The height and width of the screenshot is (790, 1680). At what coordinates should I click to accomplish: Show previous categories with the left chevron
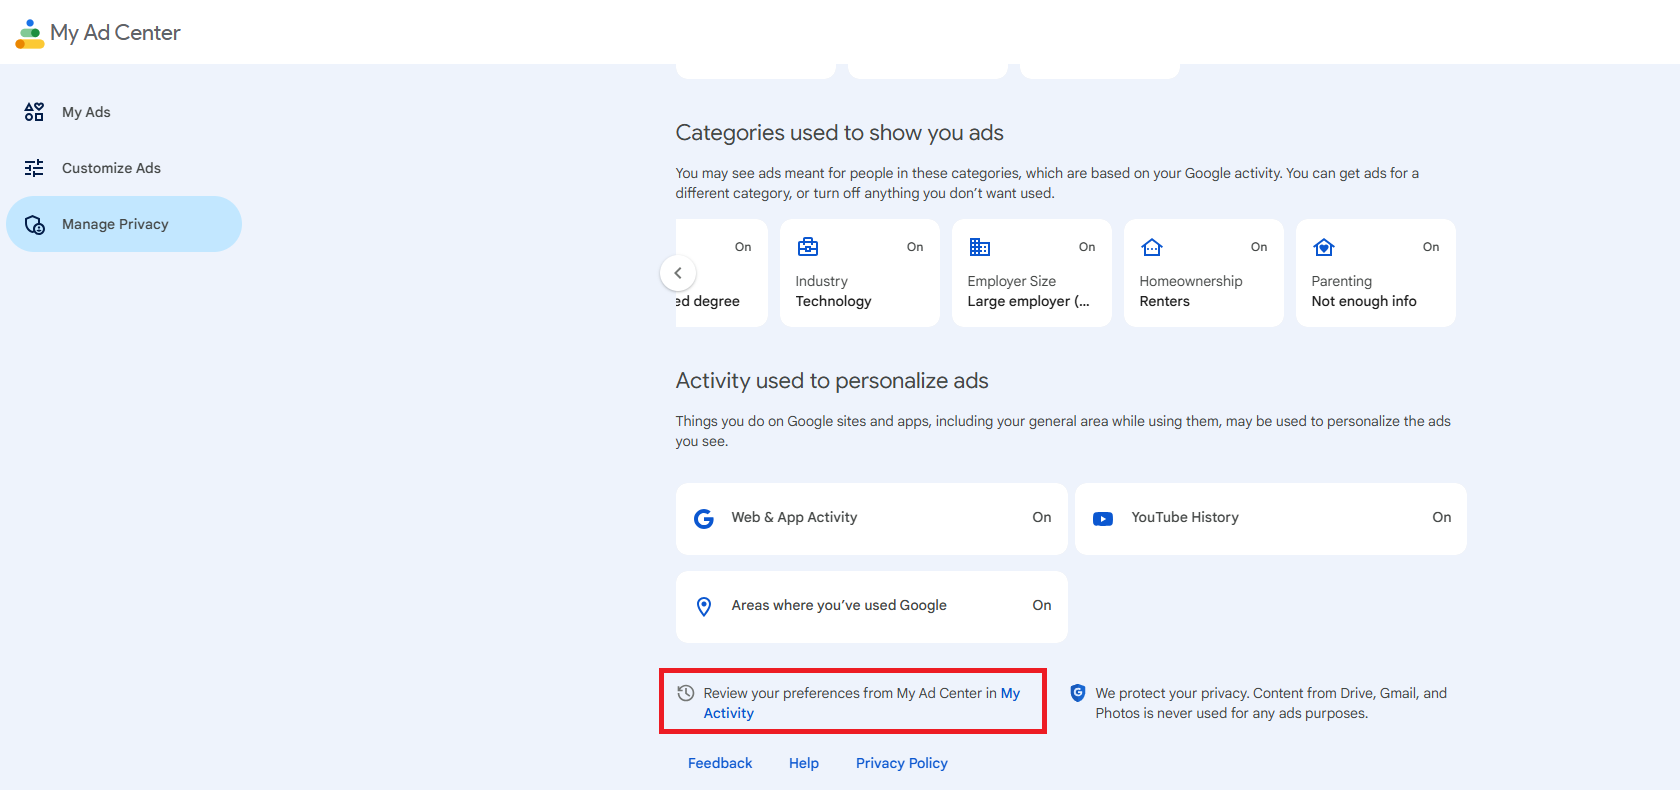[678, 273]
